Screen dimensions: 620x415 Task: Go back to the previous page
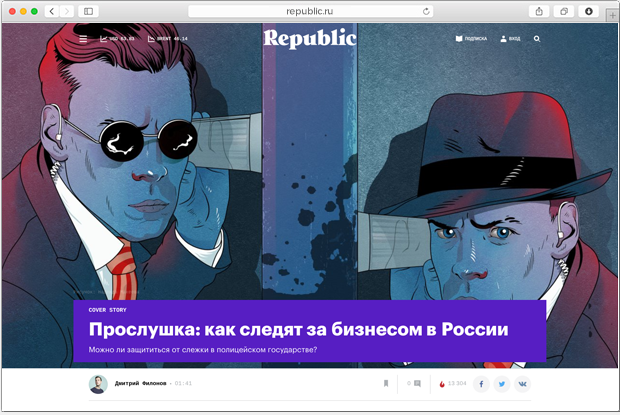click(x=52, y=11)
